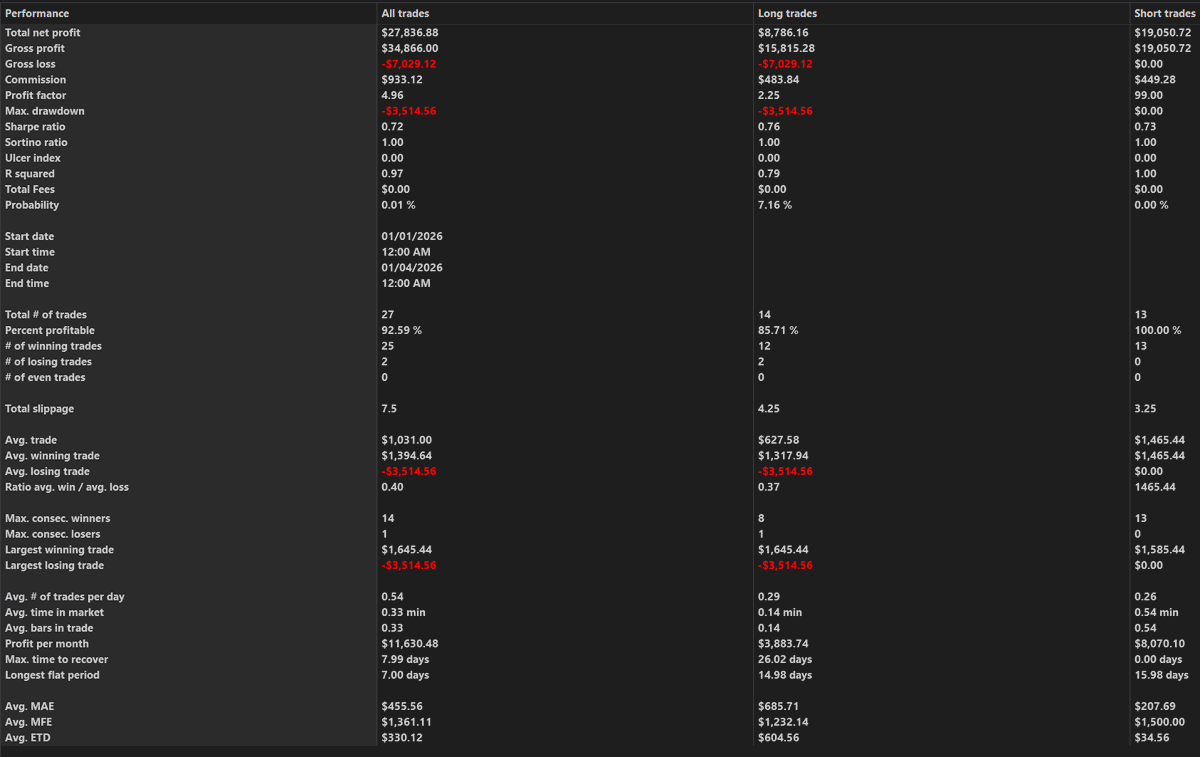Click the 4.25 long slippage value
The width and height of the screenshot is (1200, 757).
click(x=768, y=409)
